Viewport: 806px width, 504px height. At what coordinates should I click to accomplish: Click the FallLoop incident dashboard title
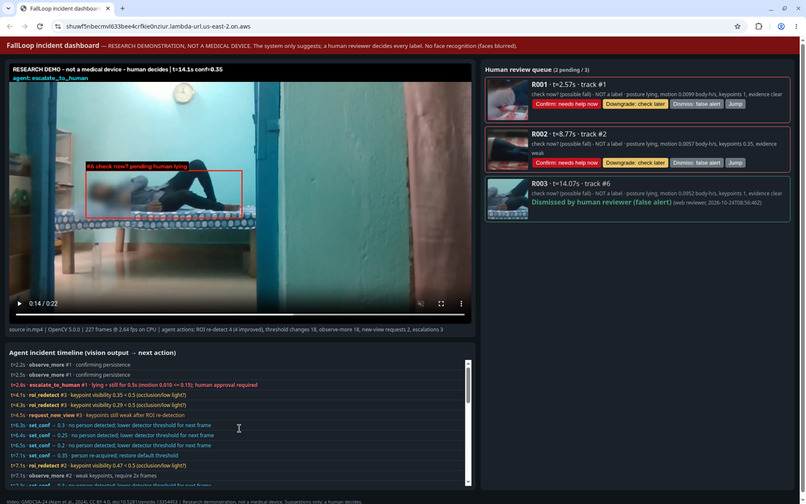[53, 45]
